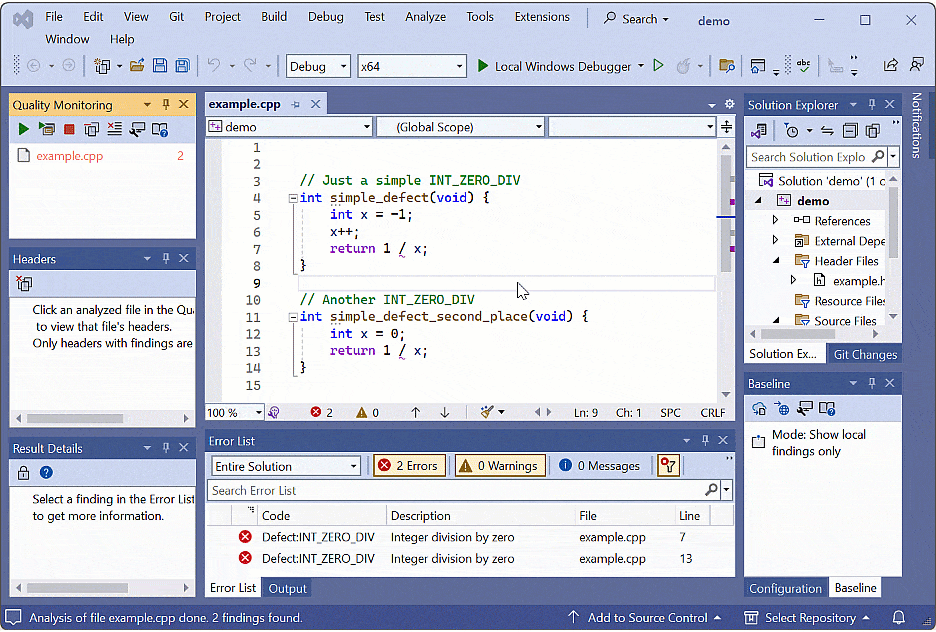Click the editor settings gear icon above code
This screenshot has width=936, height=632.
[x=728, y=104]
